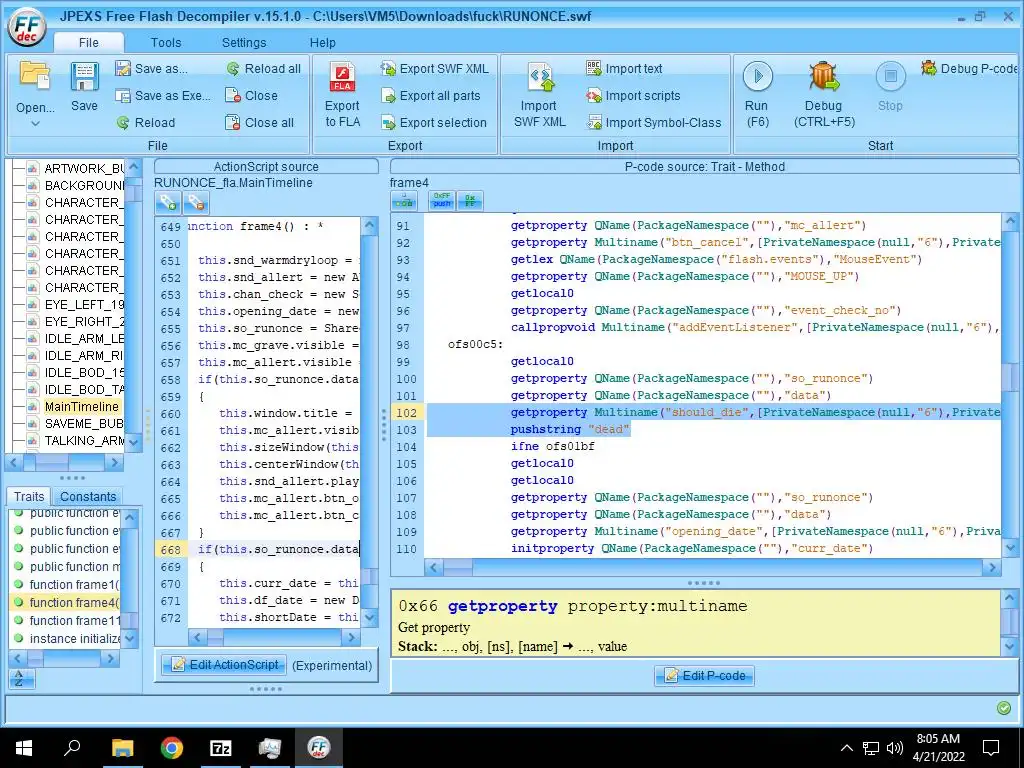The image size is (1024, 768).
Task: Click the remove trait icon beside add trait
Action: [x=195, y=203]
